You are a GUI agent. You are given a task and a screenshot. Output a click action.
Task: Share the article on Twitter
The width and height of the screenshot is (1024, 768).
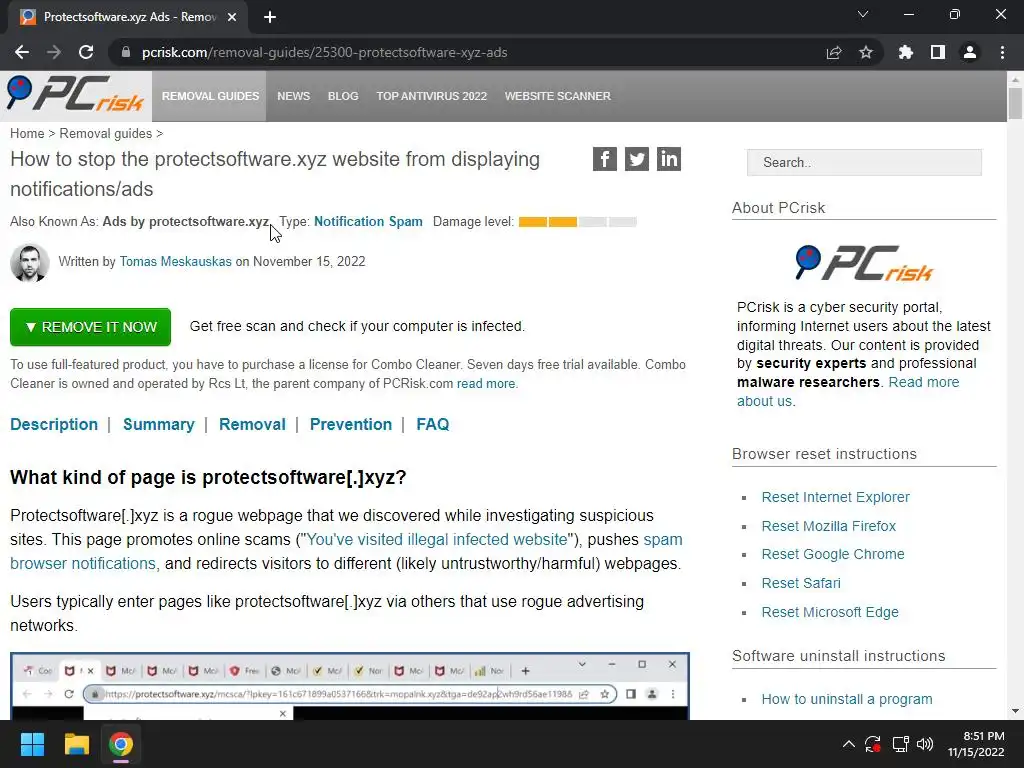tap(637, 159)
